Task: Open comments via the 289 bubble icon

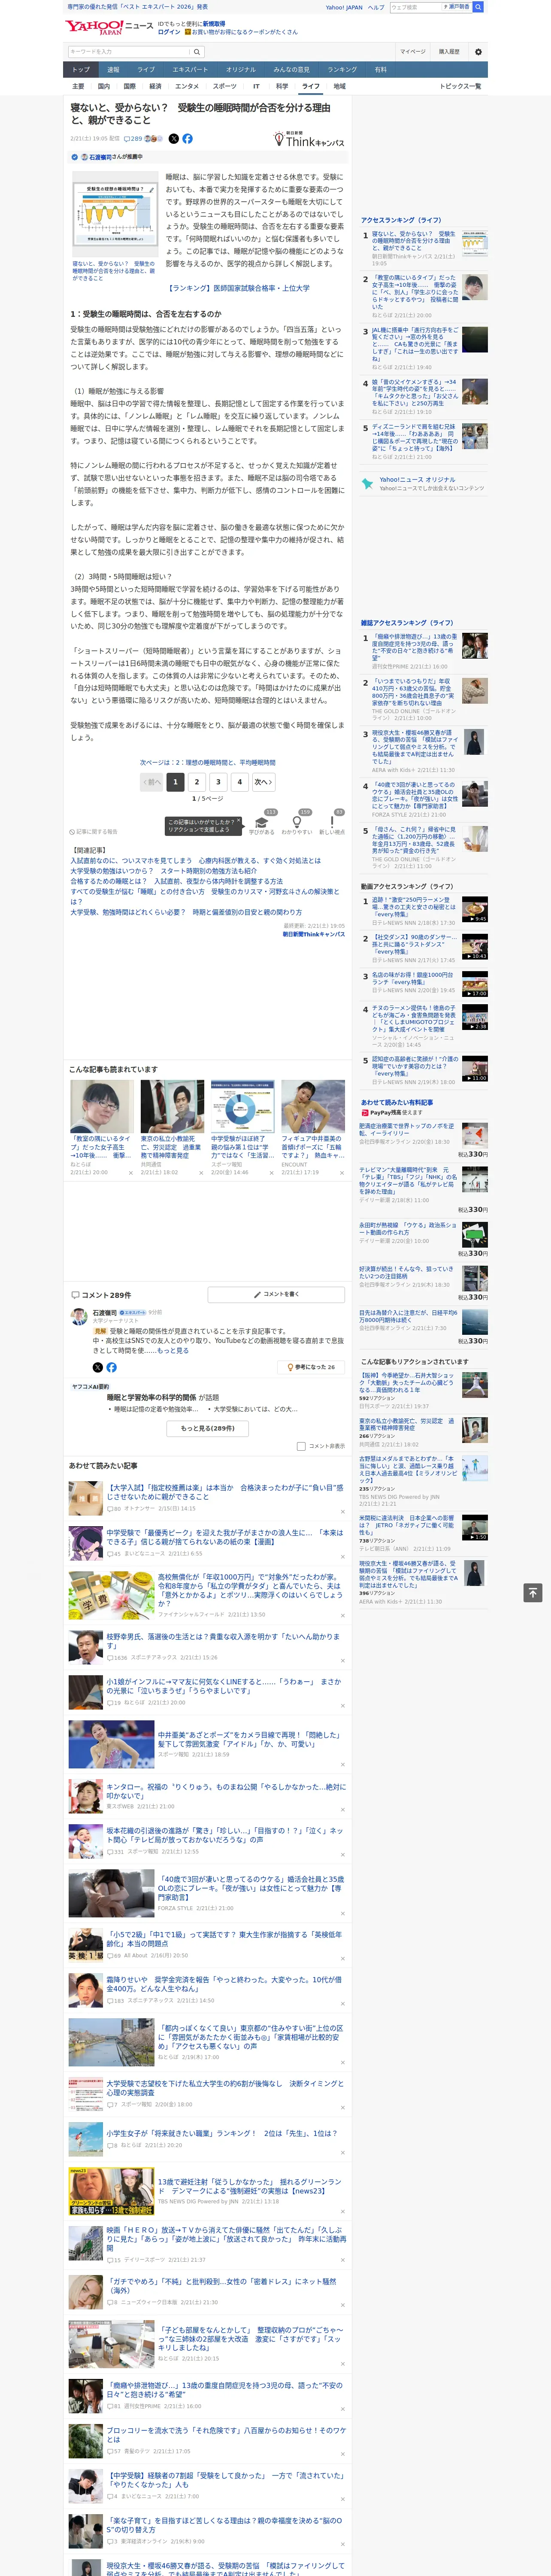Action: click(x=133, y=139)
